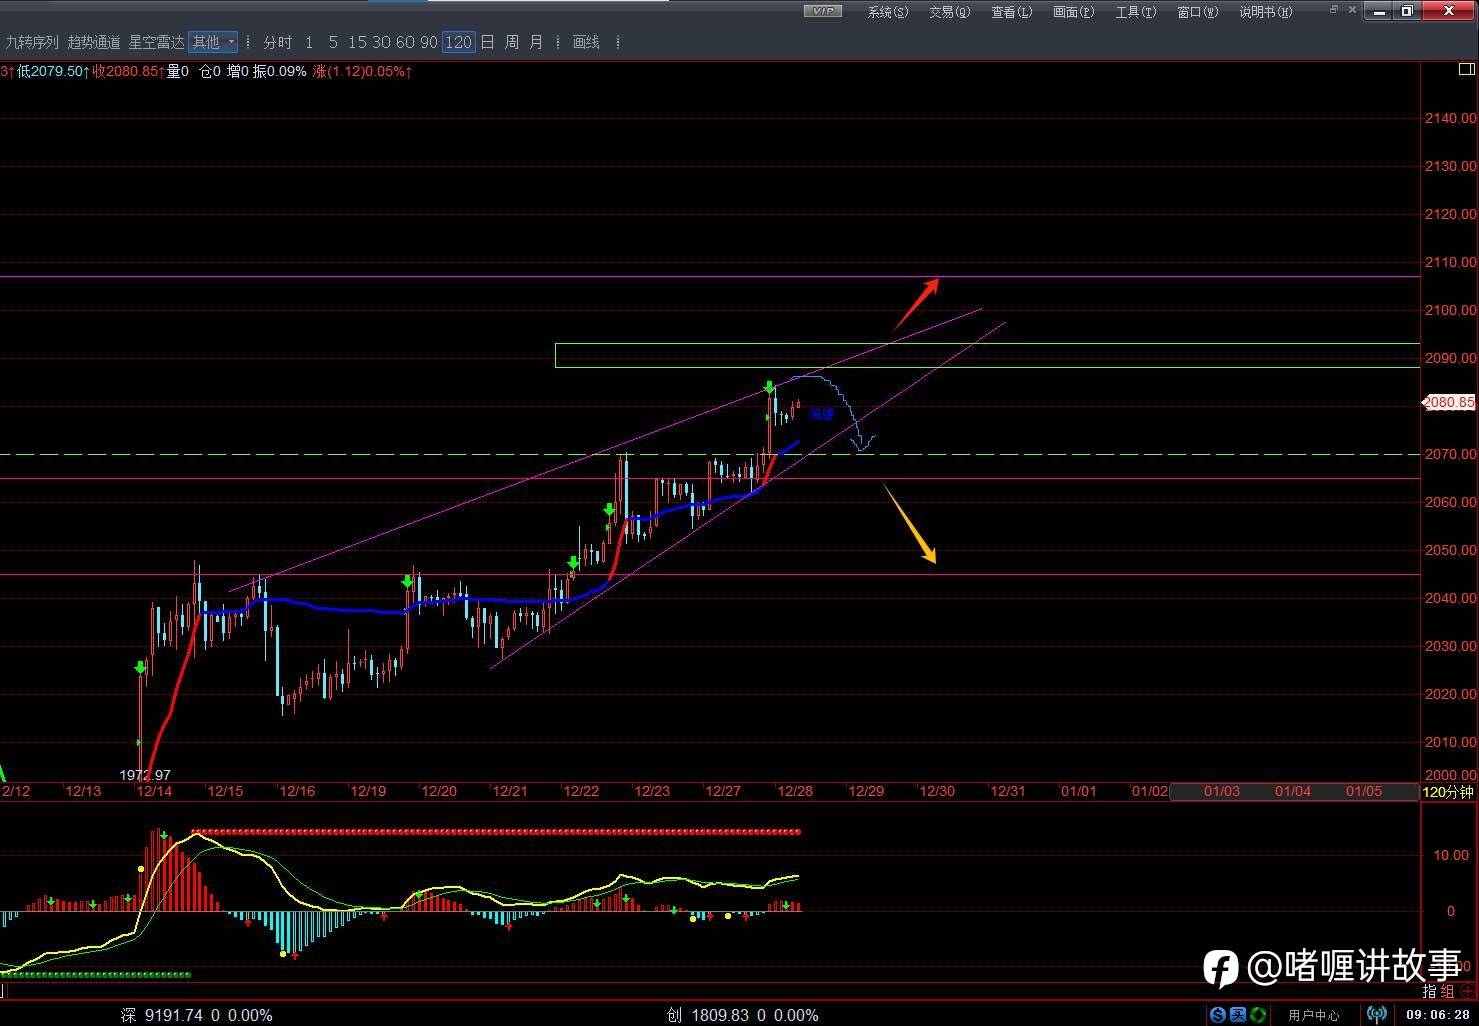
Task: Click the 创 1809.83 index readout
Action: 742,1015
